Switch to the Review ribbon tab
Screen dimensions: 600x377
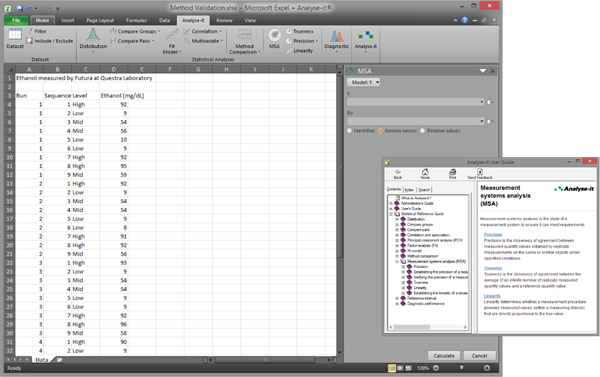point(224,20)
